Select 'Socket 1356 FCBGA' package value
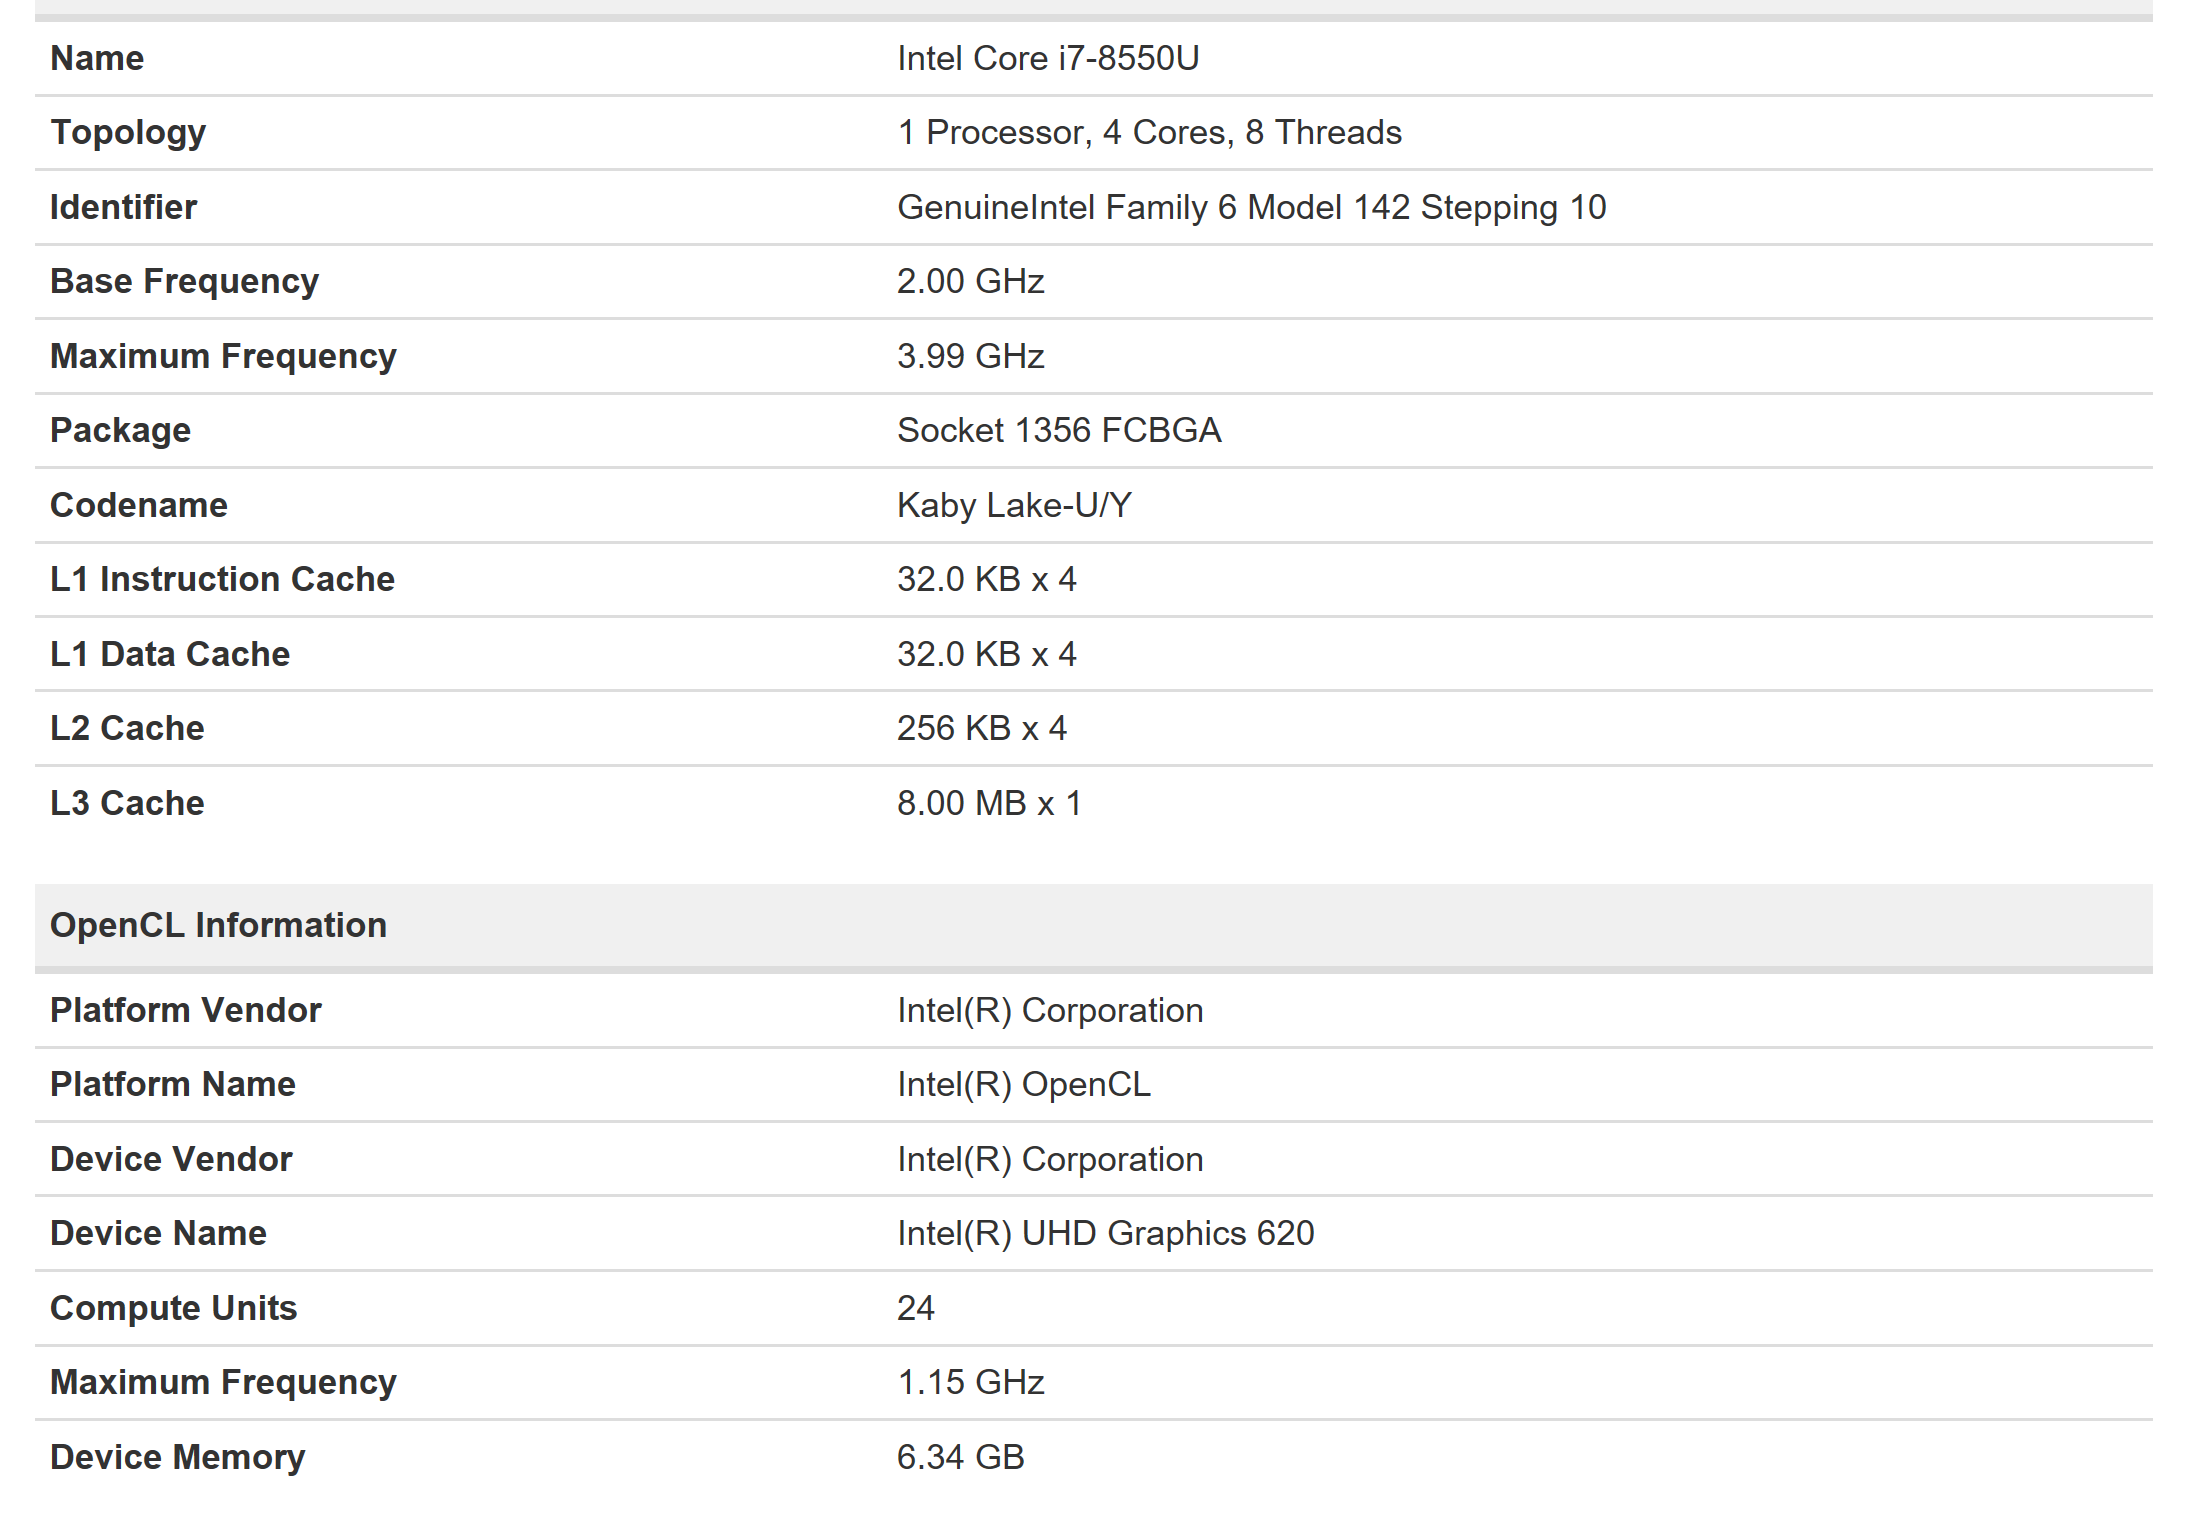The height and width of the screenshot is (1537, 2190). 1058,430
